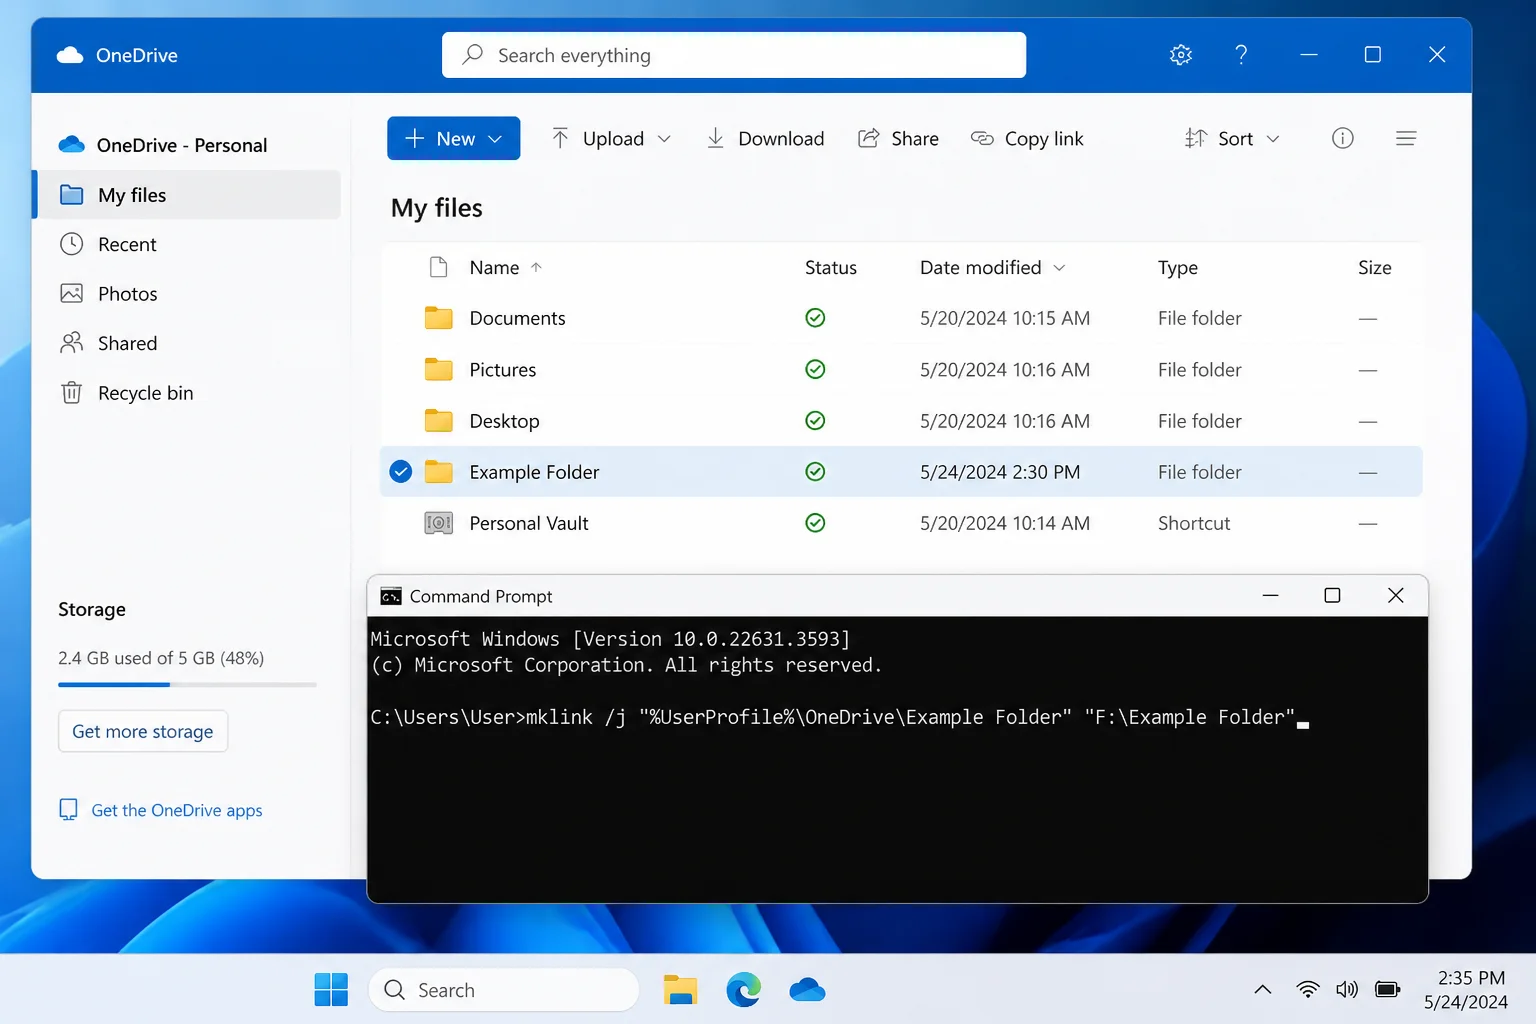Show hidden tray icons chevron
The image size is (1536, 1024).
click(1263, 990)
